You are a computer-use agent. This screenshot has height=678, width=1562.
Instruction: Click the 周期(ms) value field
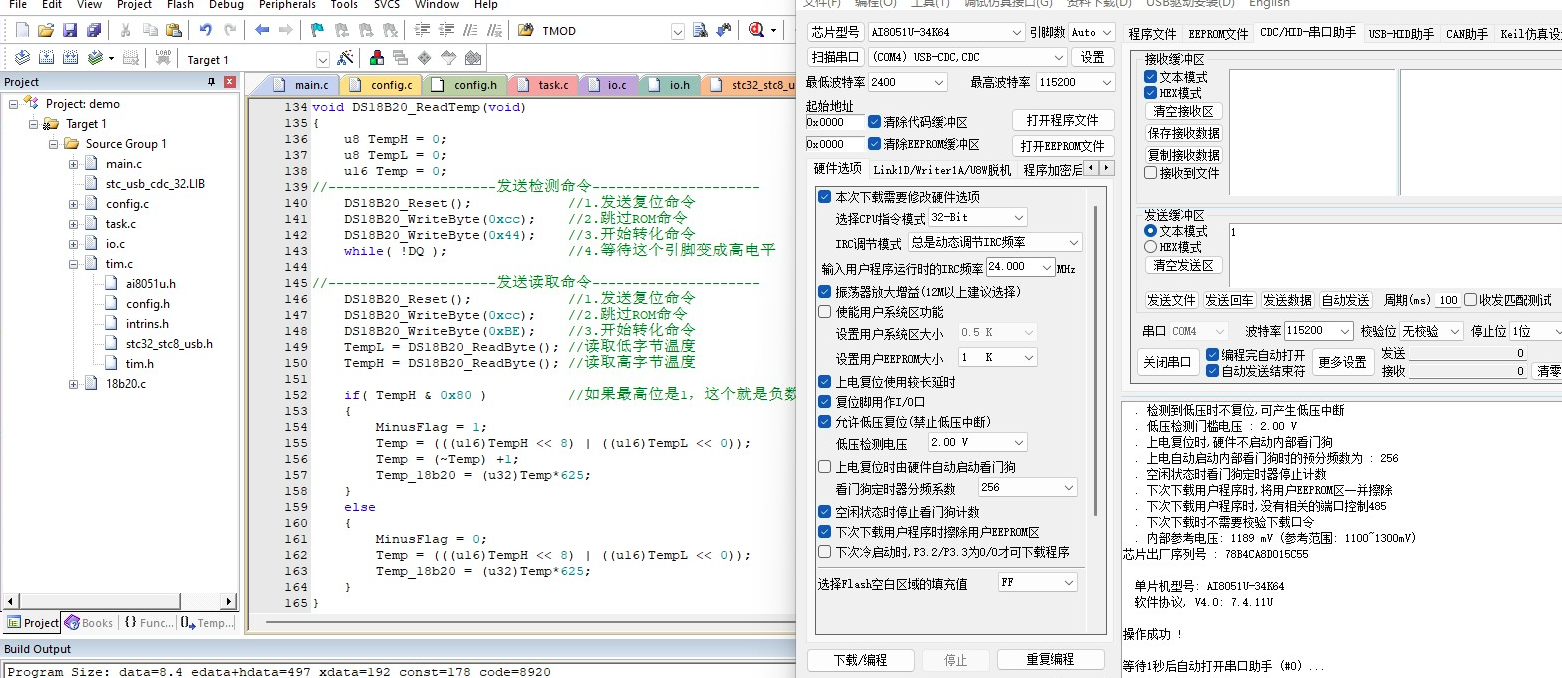click(x=1448, y=300)
